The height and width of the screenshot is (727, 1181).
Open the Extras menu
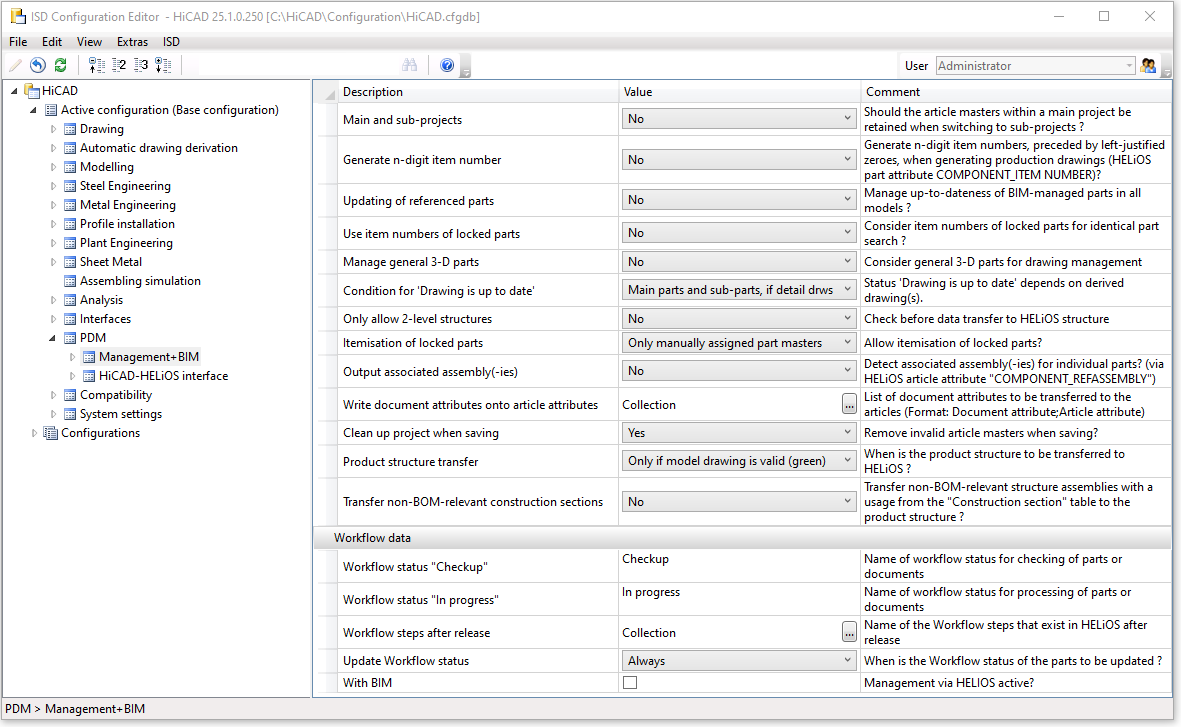click(133, 42)
